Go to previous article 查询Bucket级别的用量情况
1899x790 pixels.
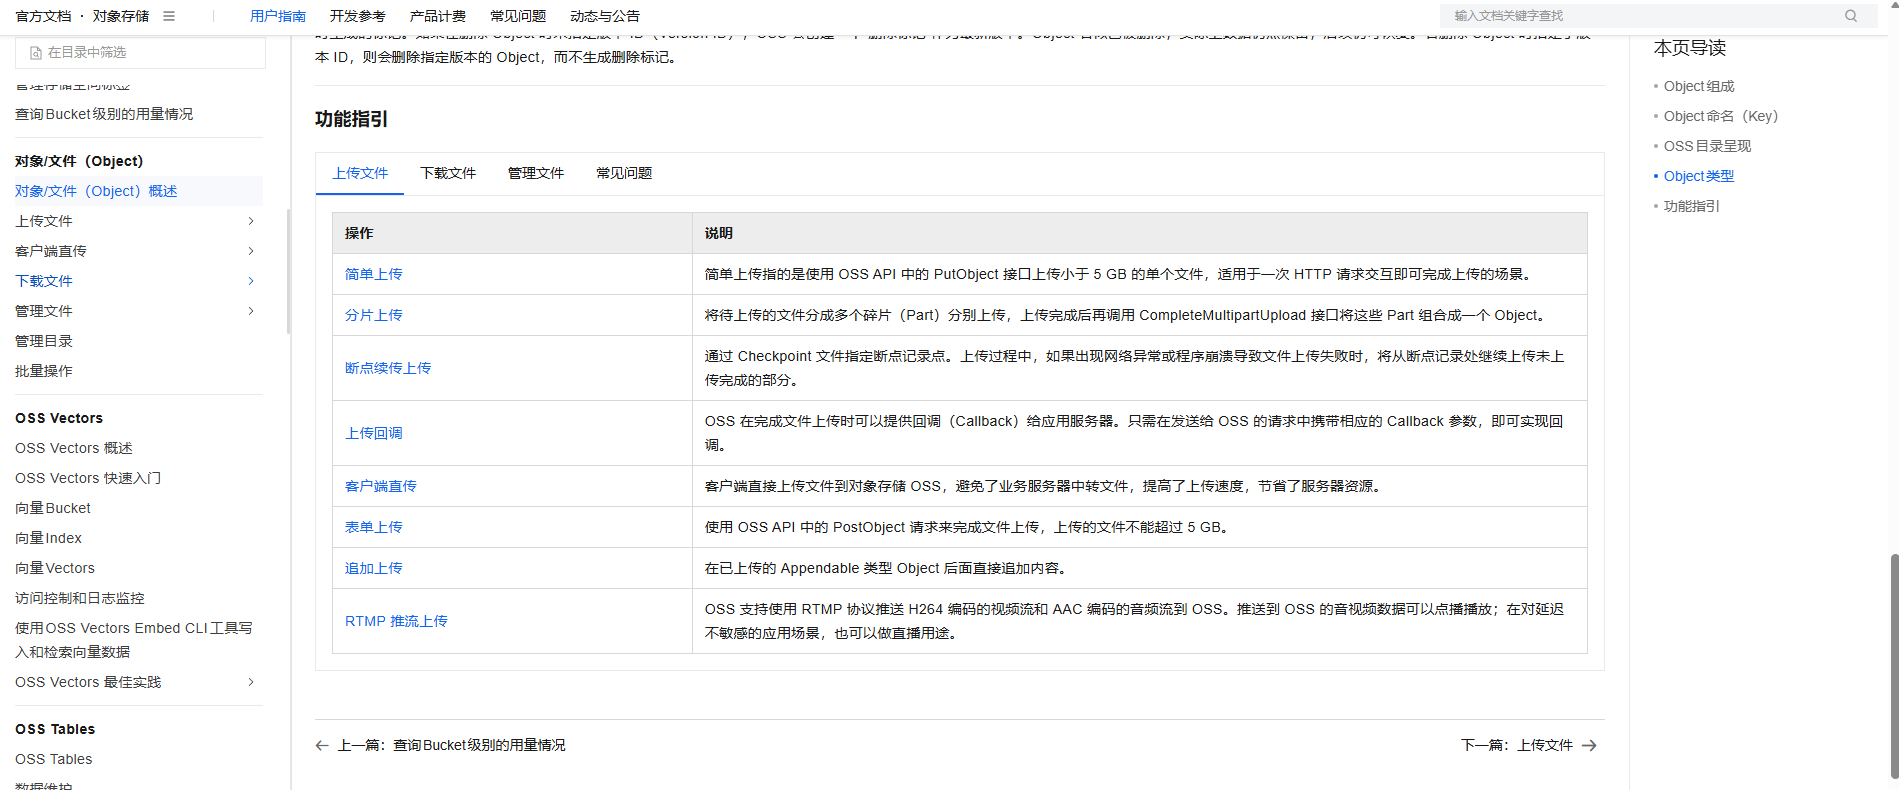click(x=440, y=745)
